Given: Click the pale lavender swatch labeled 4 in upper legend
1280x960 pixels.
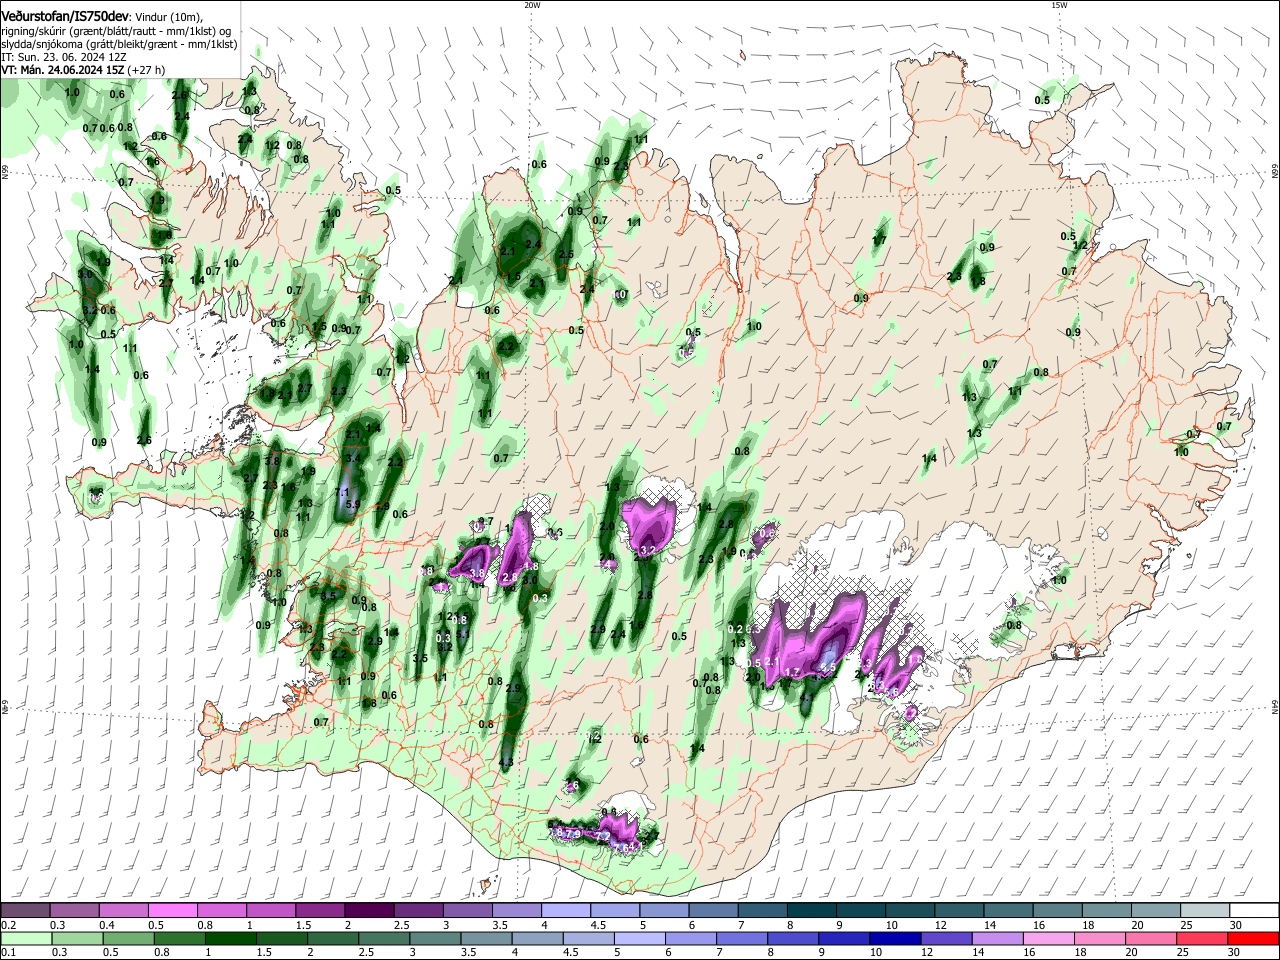Looking at the screenshot, I should (x=566, y=910).
